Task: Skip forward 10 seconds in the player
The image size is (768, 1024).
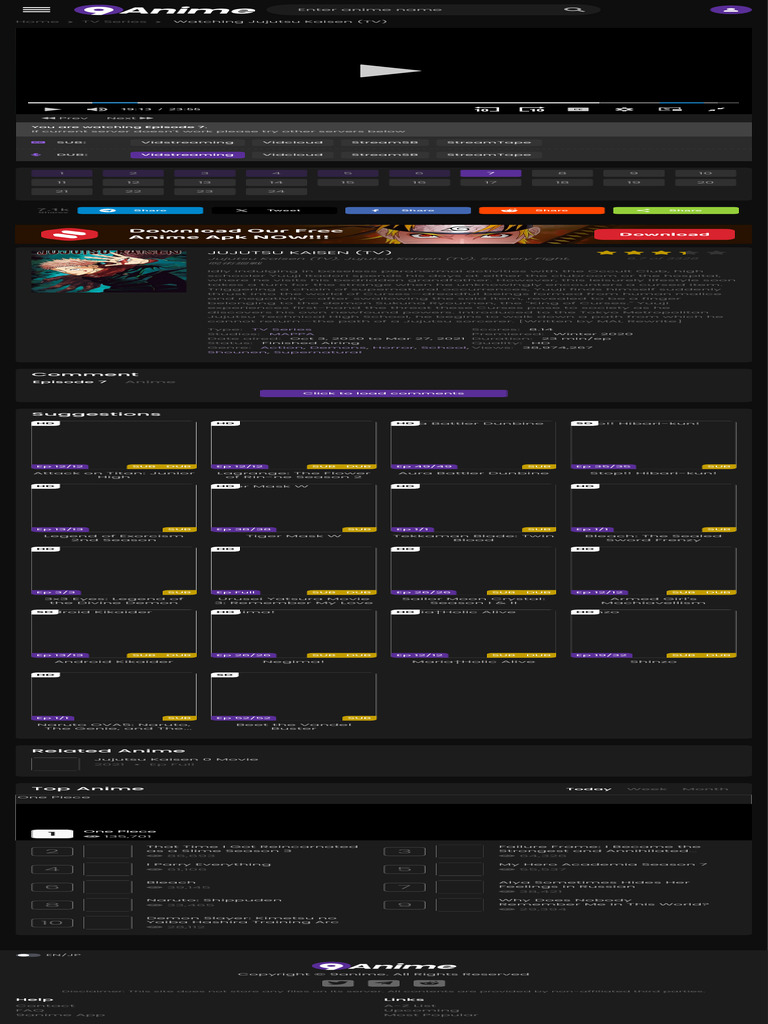Action: tap(532, 109)
